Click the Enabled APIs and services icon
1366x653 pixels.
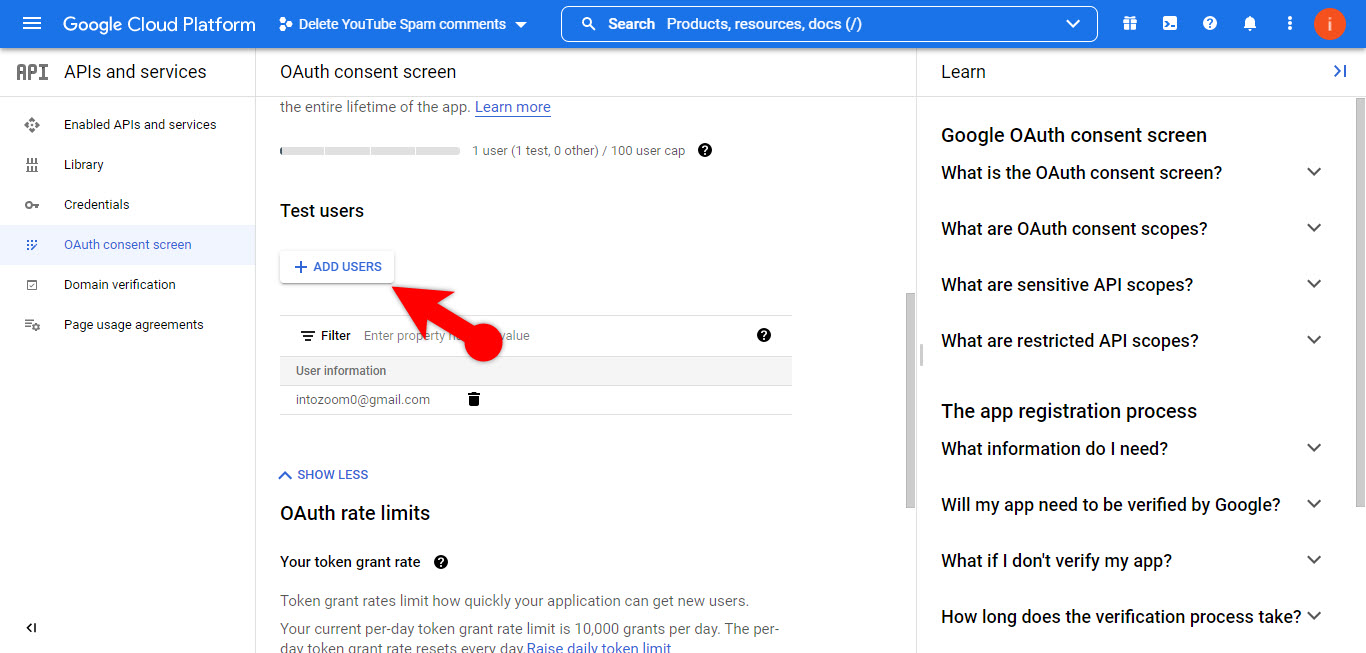coord(32,125)
